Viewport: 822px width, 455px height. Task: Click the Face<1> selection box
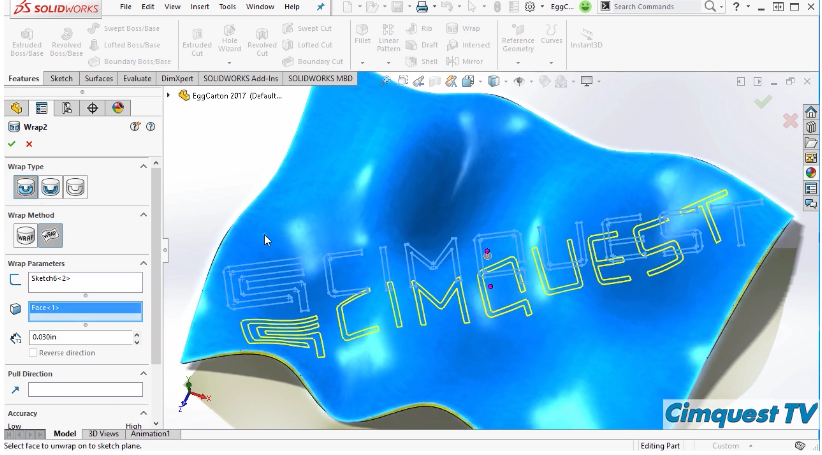click(x=85, y=311)
